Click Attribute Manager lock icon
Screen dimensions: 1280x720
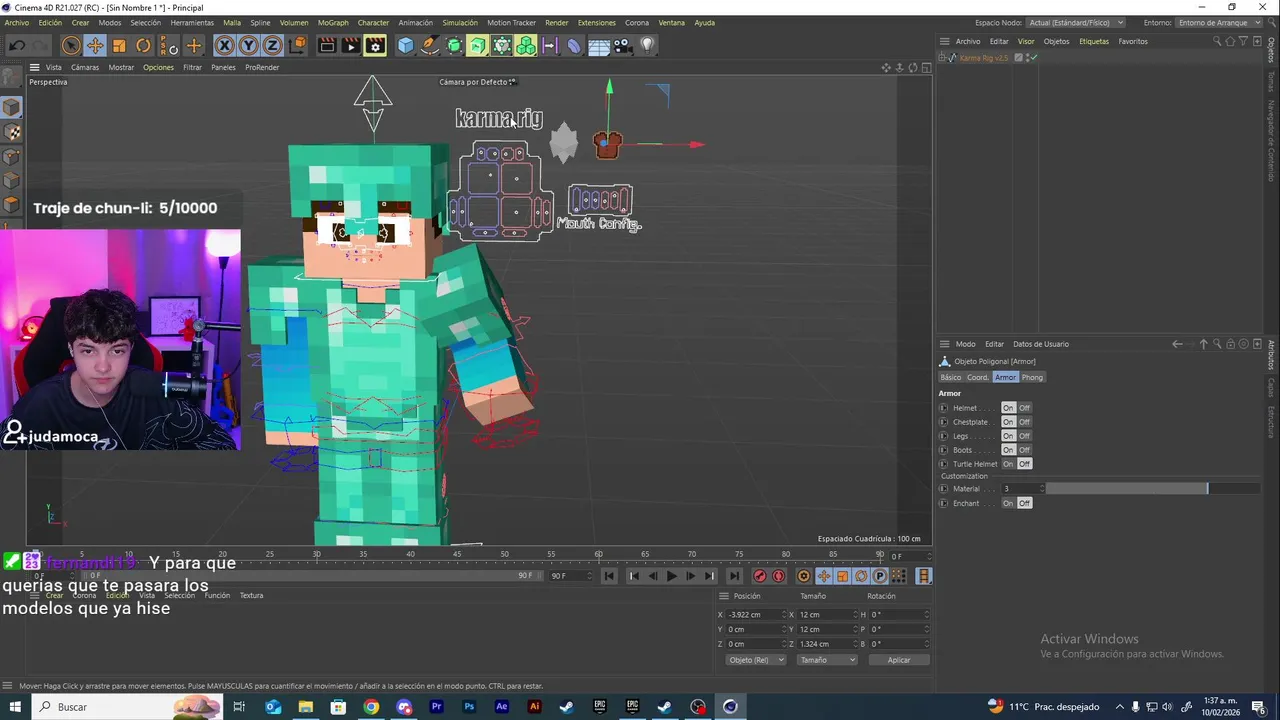1231,344
